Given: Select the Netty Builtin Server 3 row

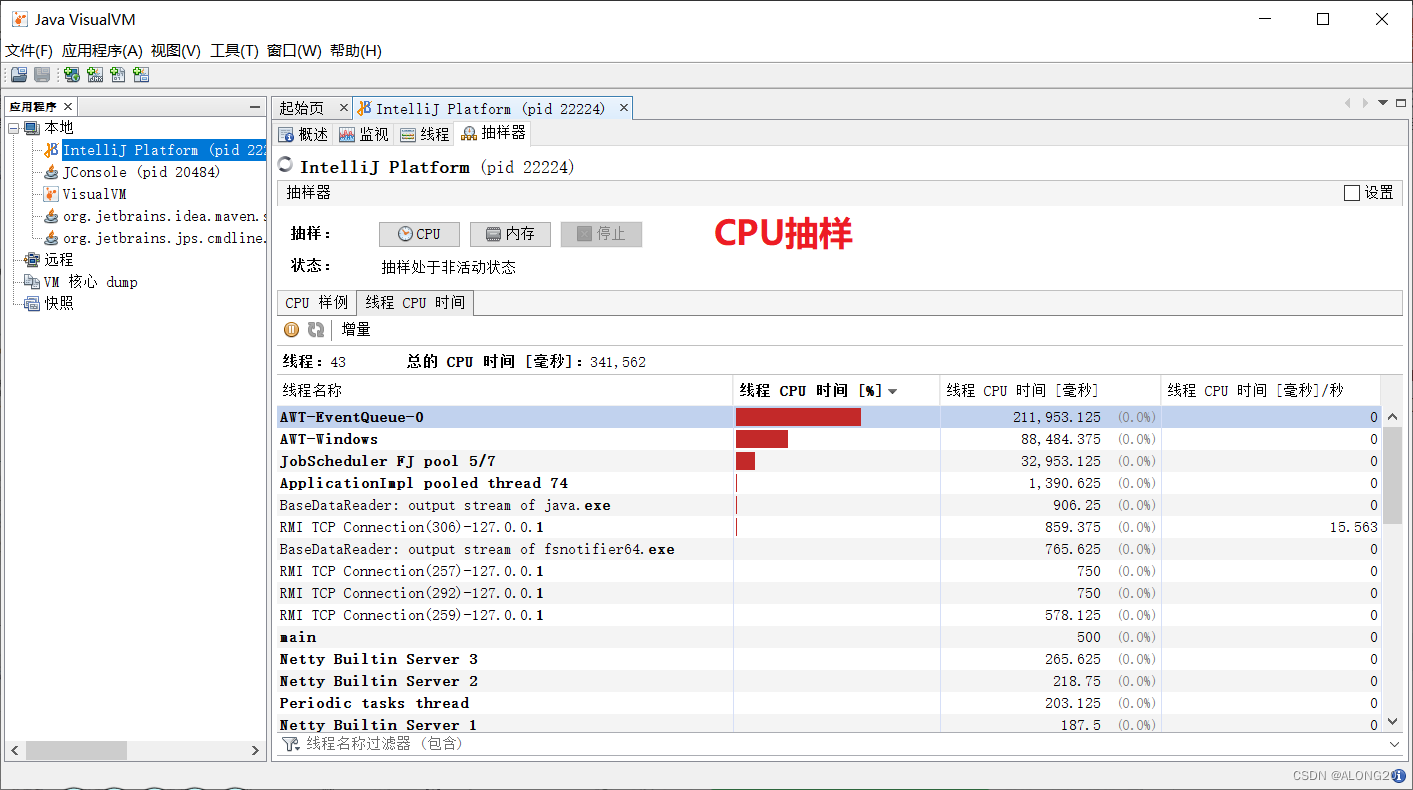Looking at the screenshot, I should (829, 659).
